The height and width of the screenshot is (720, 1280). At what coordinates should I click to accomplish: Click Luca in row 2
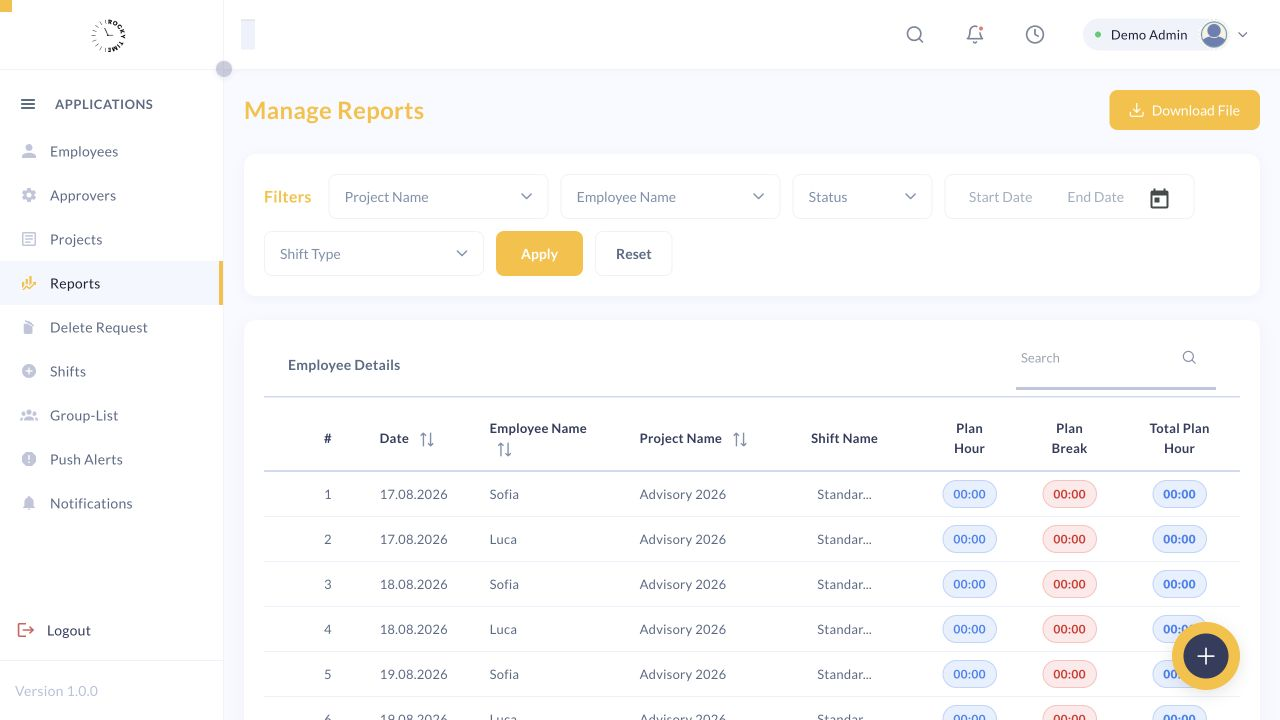[503, 539]
